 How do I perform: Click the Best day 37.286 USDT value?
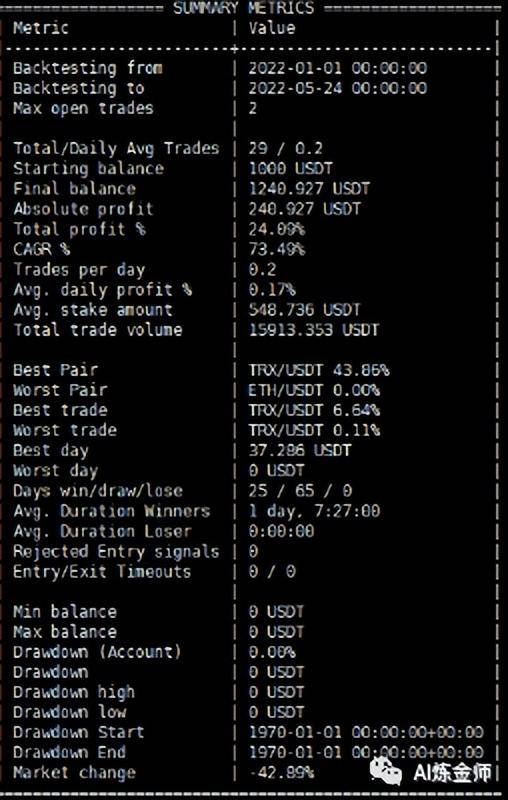pyautogui.click(x=300, y=451)
